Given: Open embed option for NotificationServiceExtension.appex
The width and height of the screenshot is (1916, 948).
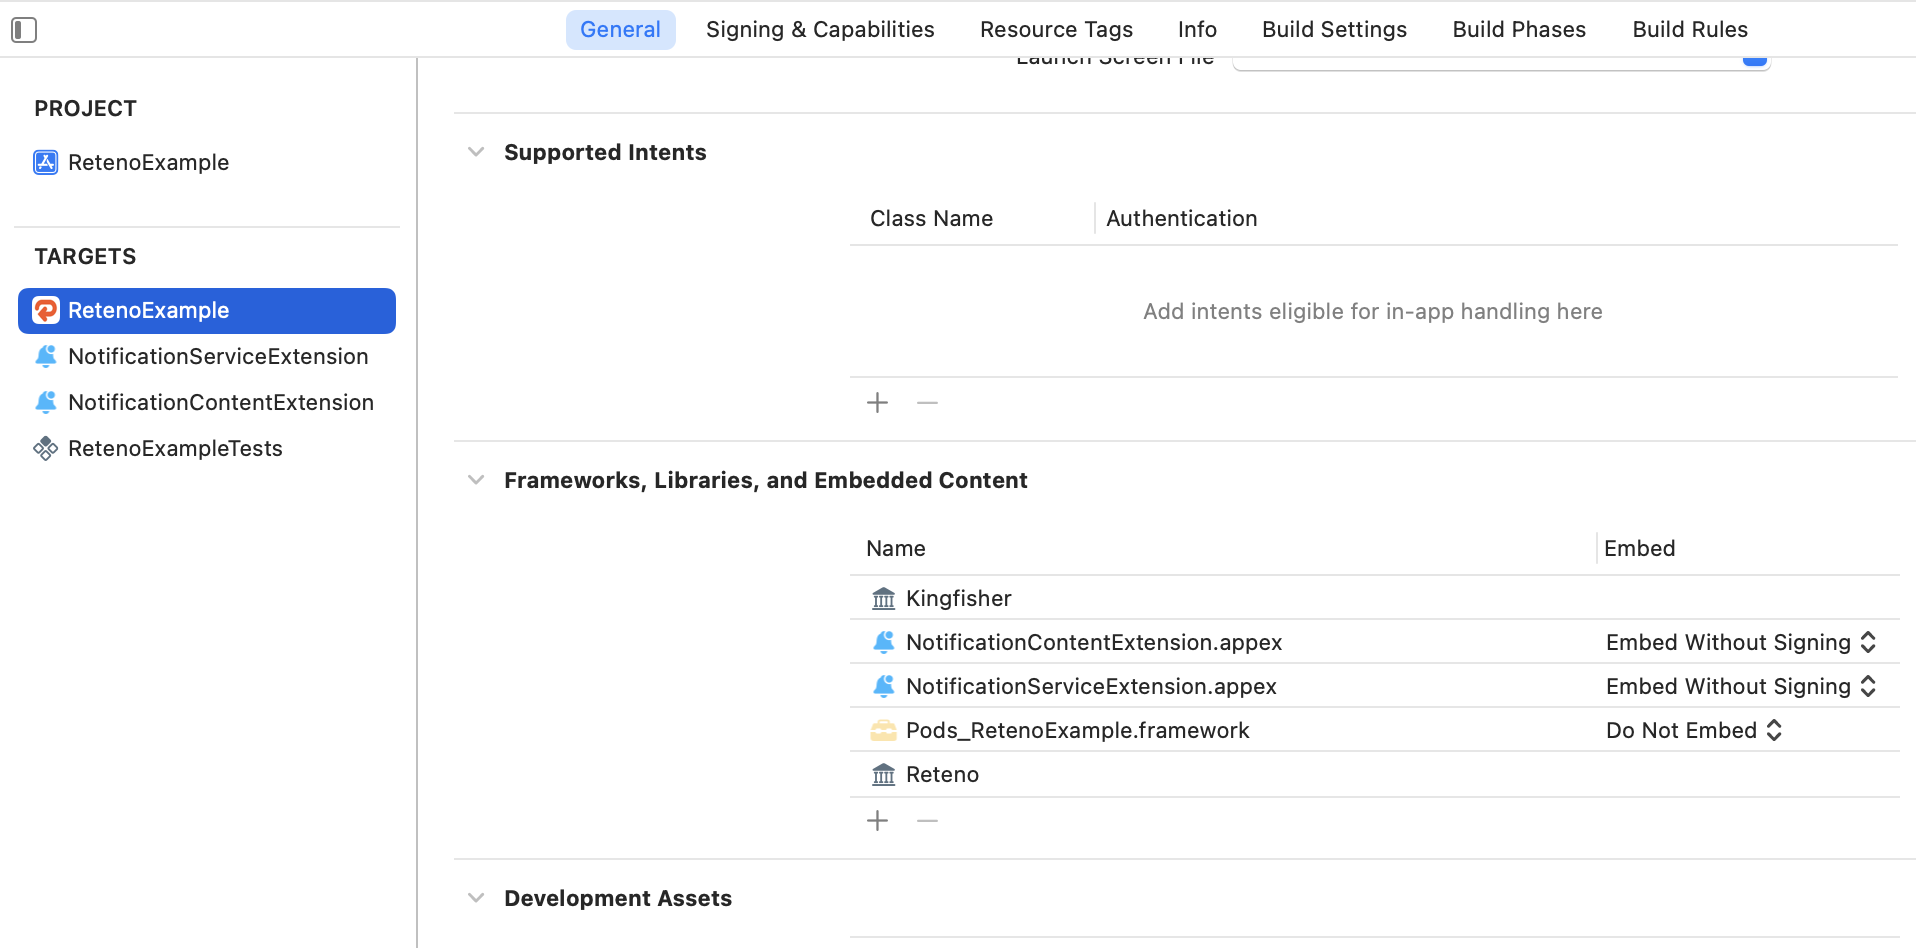Looking at the screenshot, I should click(1741, 686).
